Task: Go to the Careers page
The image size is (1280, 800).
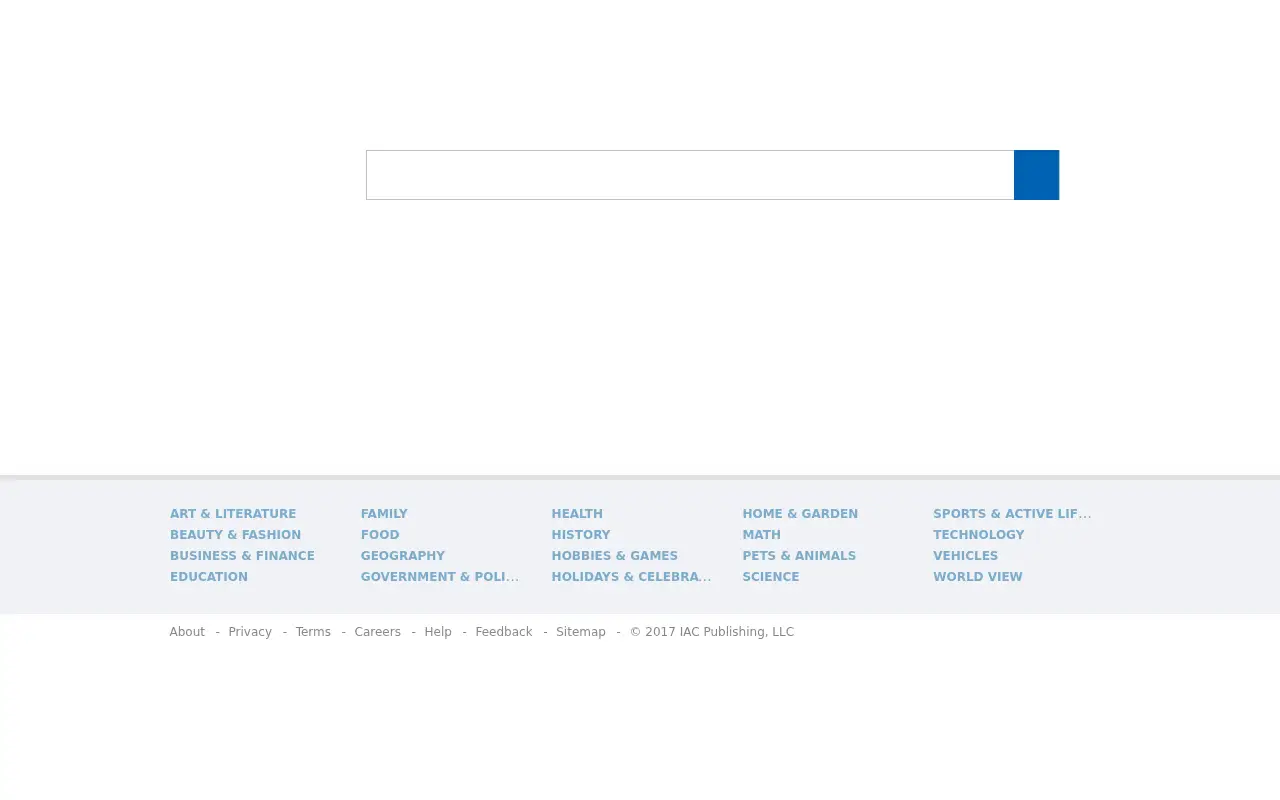Action: [x=378, y=632]
